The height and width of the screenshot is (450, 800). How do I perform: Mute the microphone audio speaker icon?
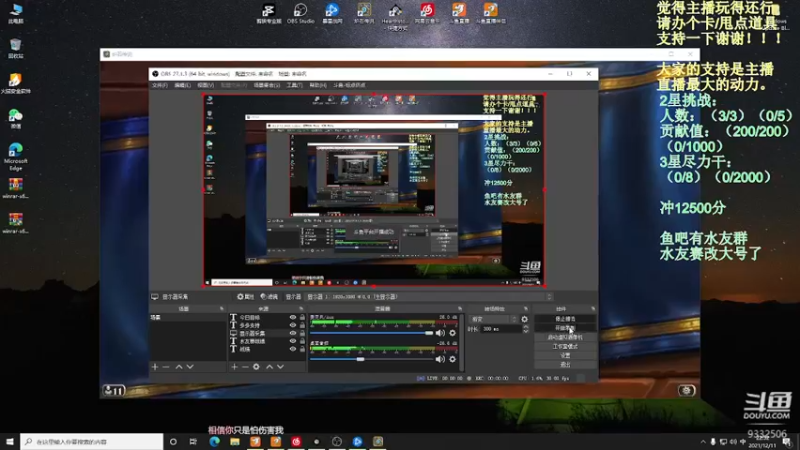pyautogui.click(x=440, y=333)
